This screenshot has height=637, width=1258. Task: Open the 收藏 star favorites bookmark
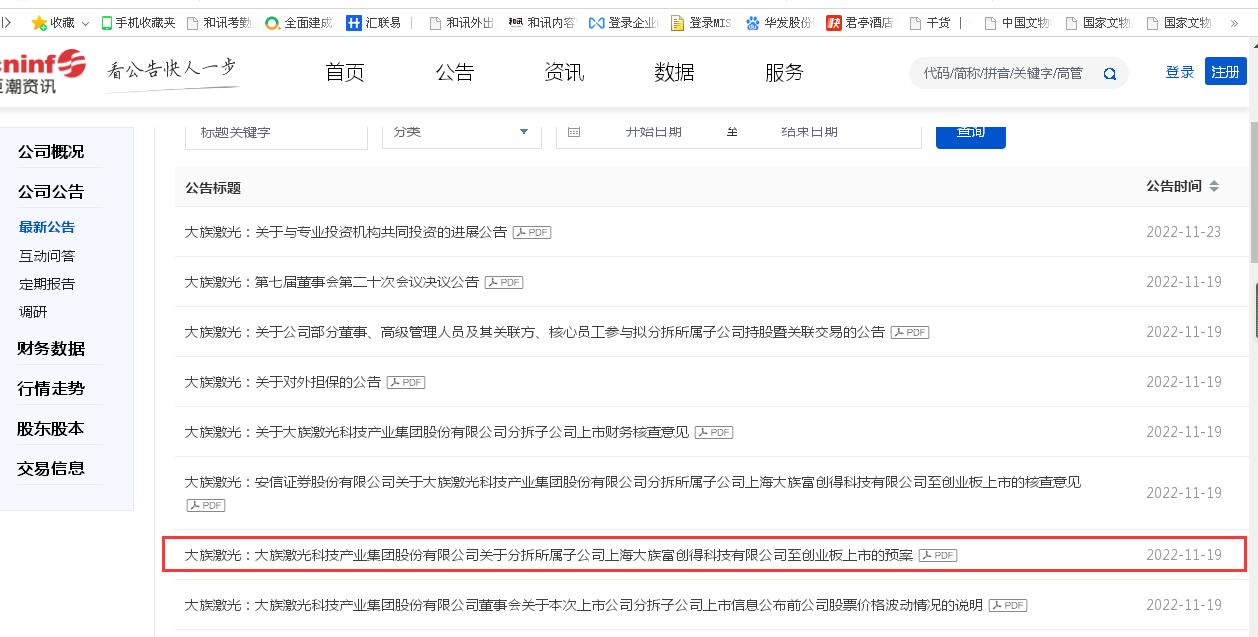(53, 22)
